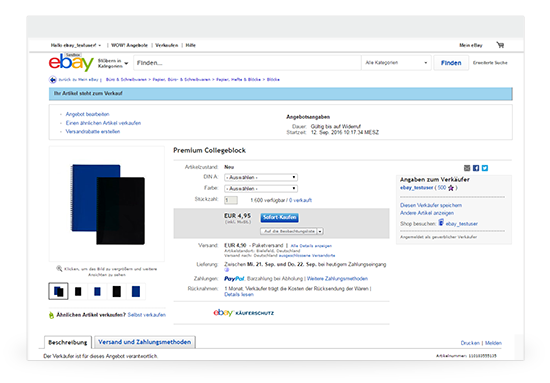Open the Farbe dropdown
Viewport: 550px width, 383px height.
coord(261,189)
